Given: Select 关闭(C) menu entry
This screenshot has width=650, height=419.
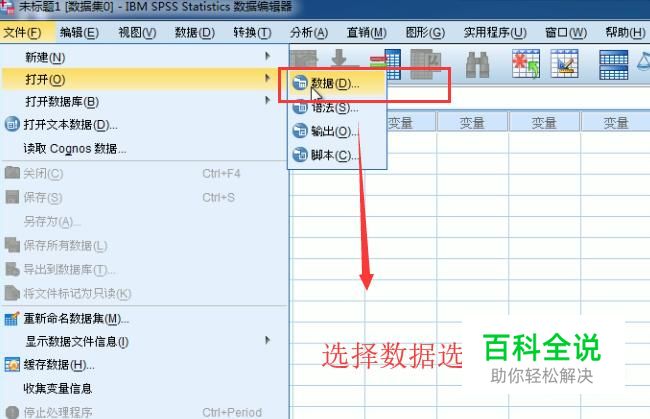Looking at the screenshot, I should [x=144, y=173].
